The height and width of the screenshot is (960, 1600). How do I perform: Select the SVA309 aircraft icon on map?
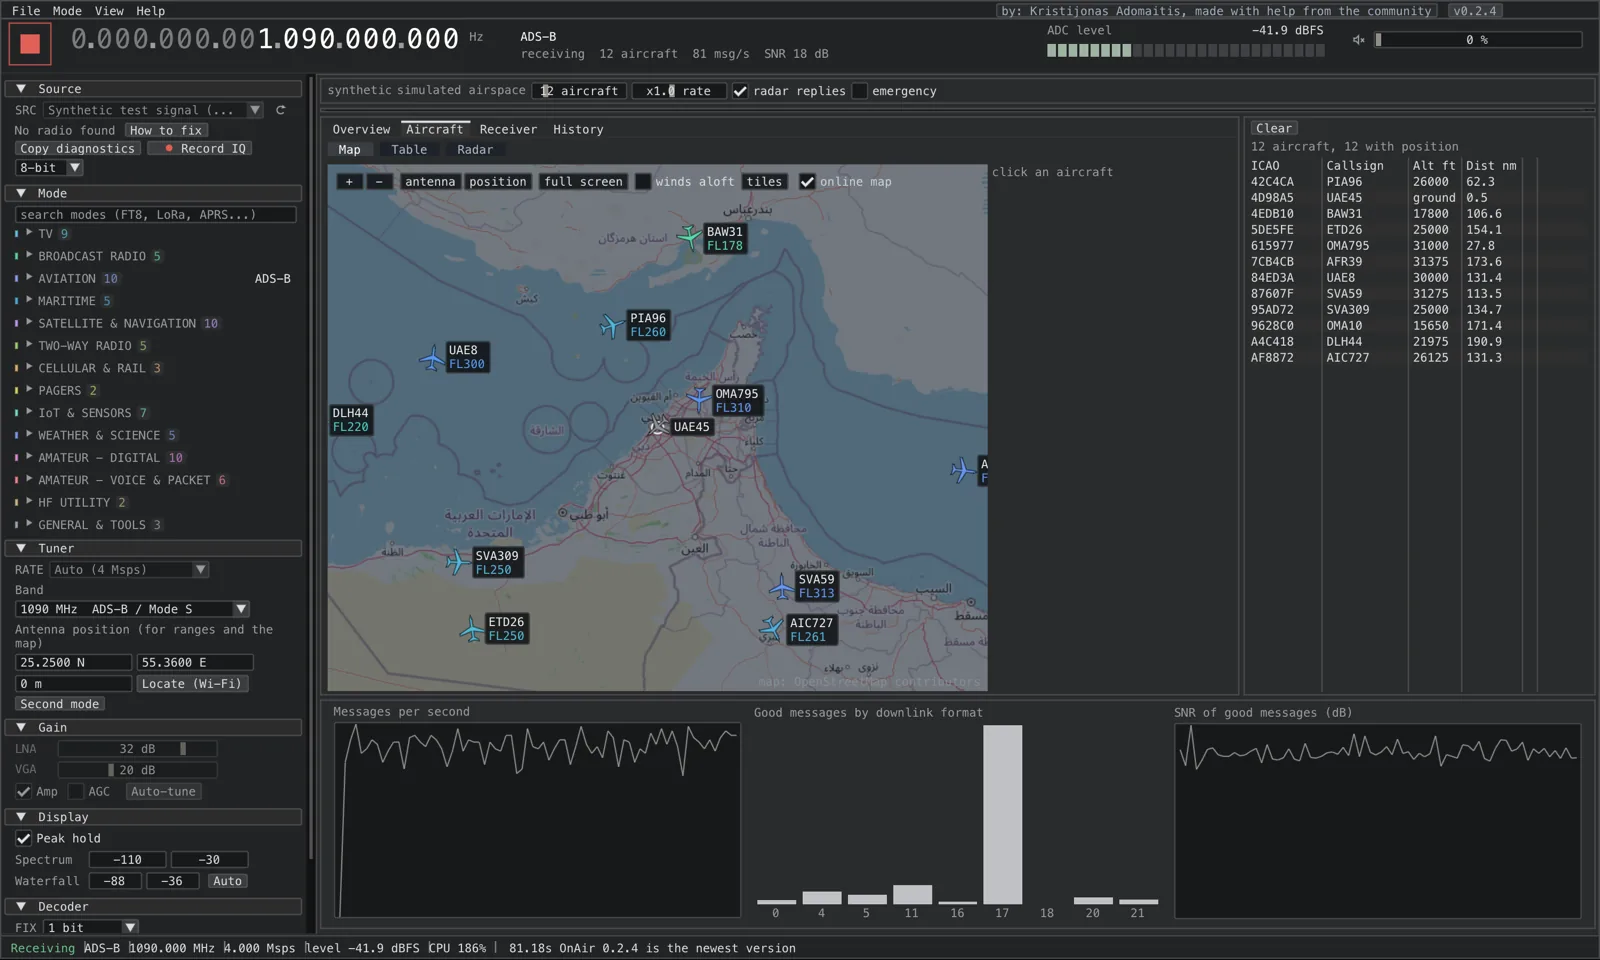tap(457, 562)
